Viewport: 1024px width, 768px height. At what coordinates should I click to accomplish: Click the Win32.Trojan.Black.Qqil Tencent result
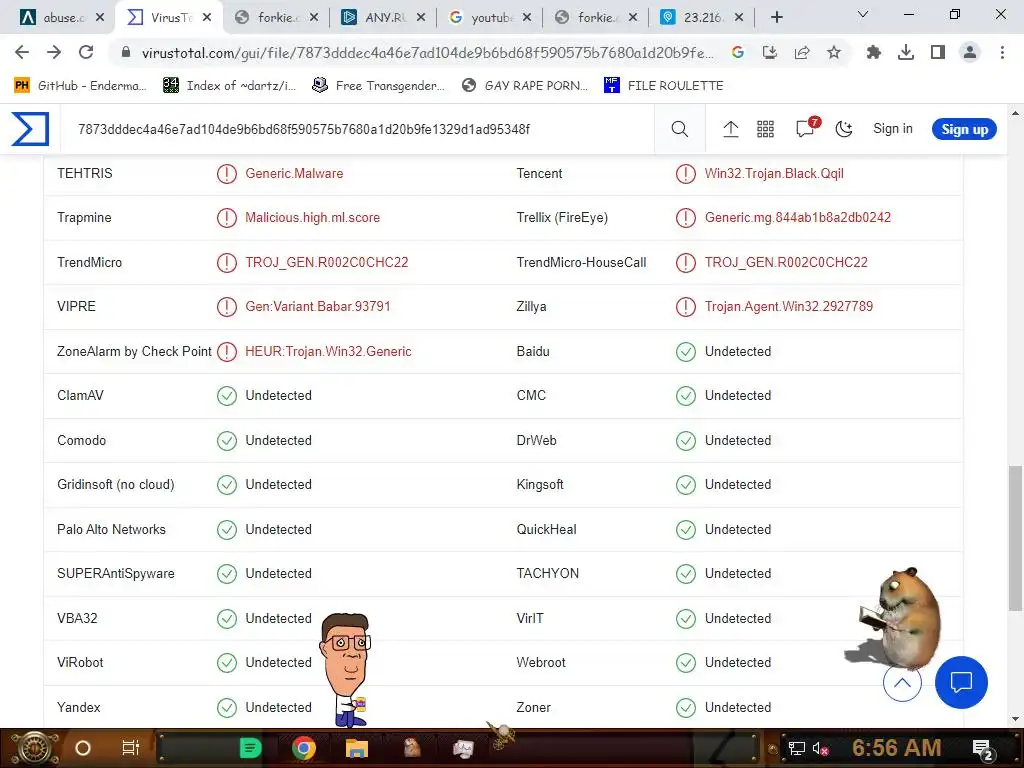coord(774,174)
